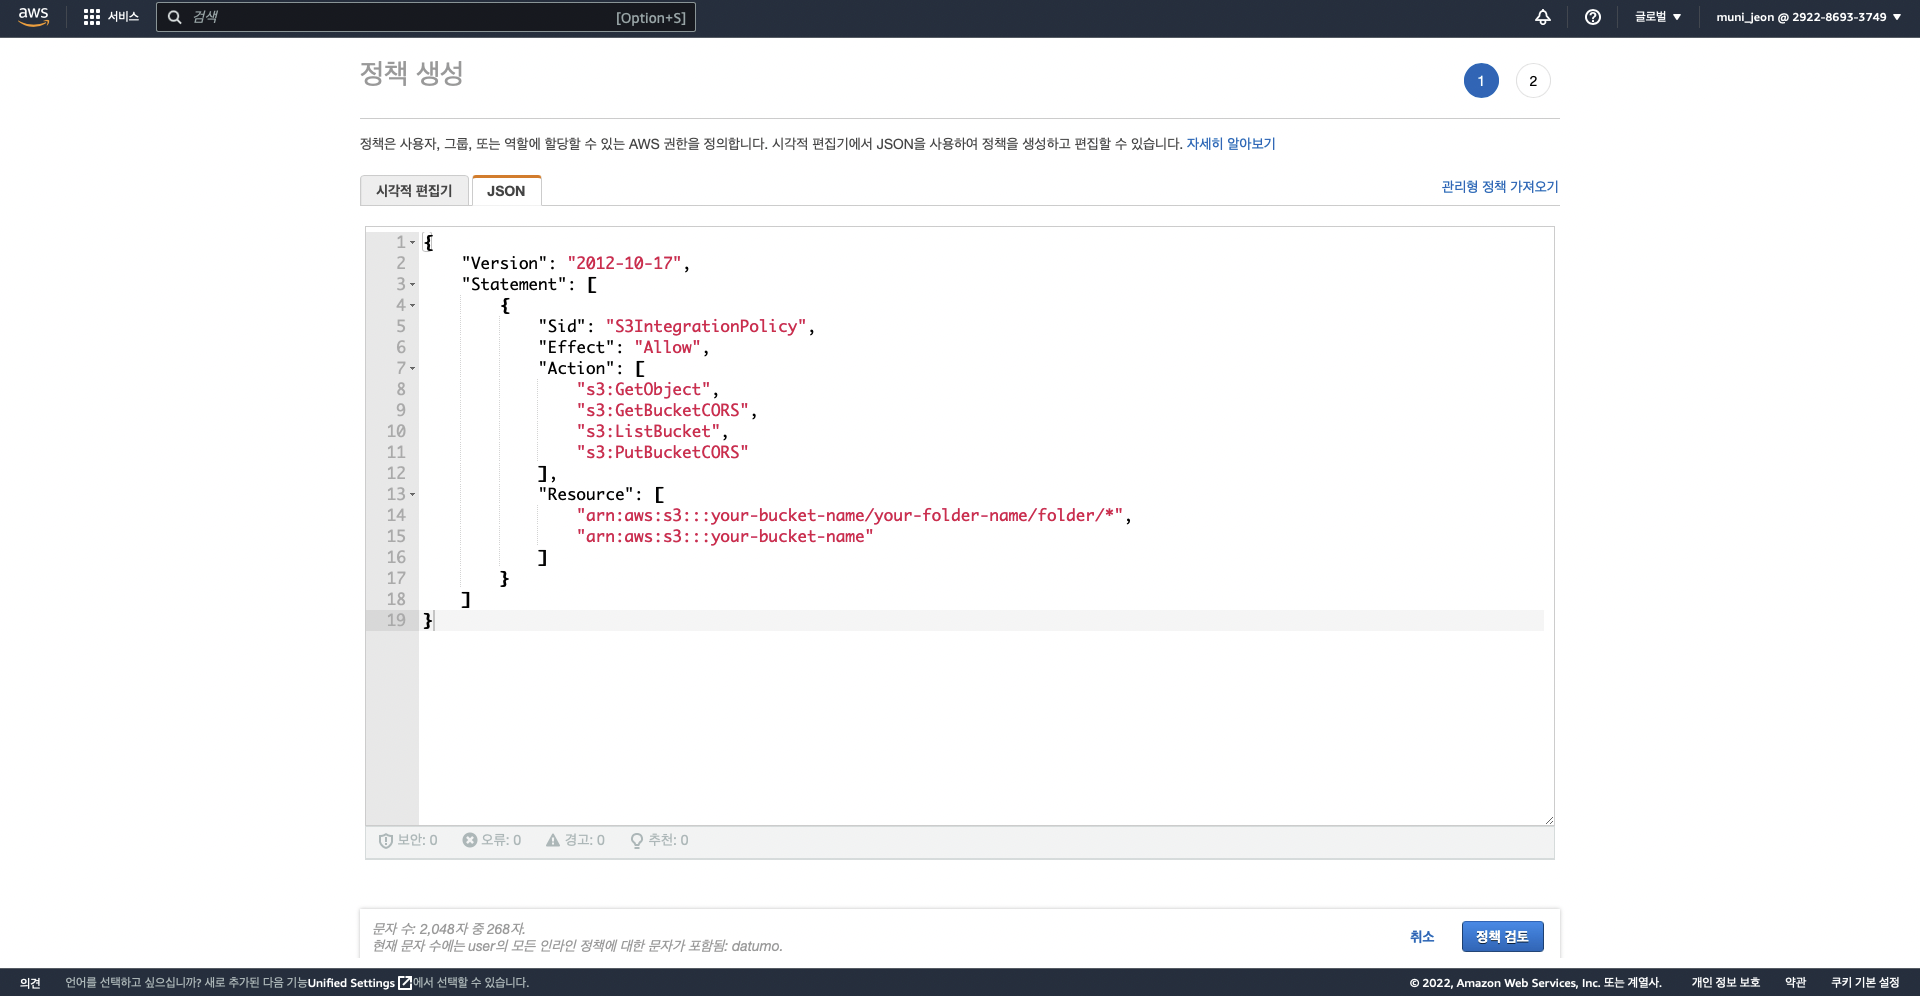Open the muni_jeon account dropdown
Image resolution: width=1920 pixels, height=996 pixels.
point(1808,17)
